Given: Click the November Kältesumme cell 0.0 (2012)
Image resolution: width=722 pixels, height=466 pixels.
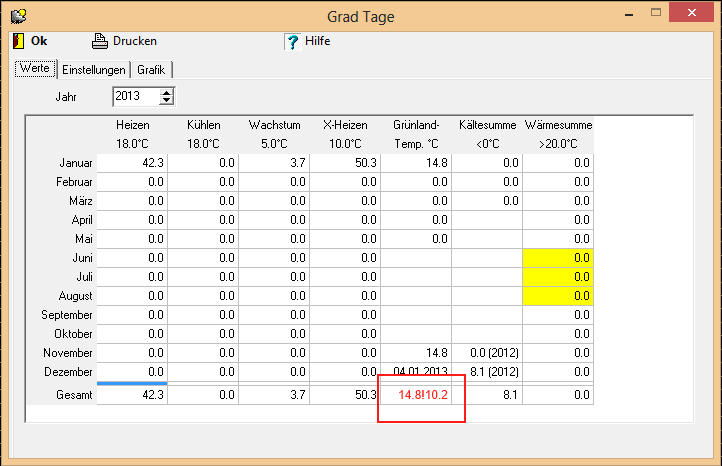Looking at the screenshot, I should tap(487, 353).
